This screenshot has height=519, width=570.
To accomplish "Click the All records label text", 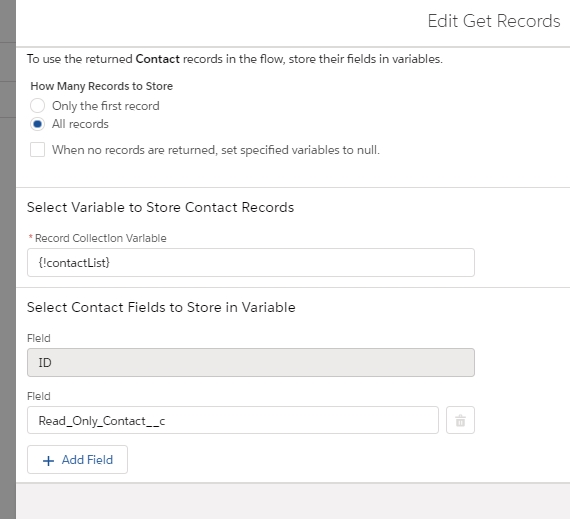I will (x=80, y=124).
